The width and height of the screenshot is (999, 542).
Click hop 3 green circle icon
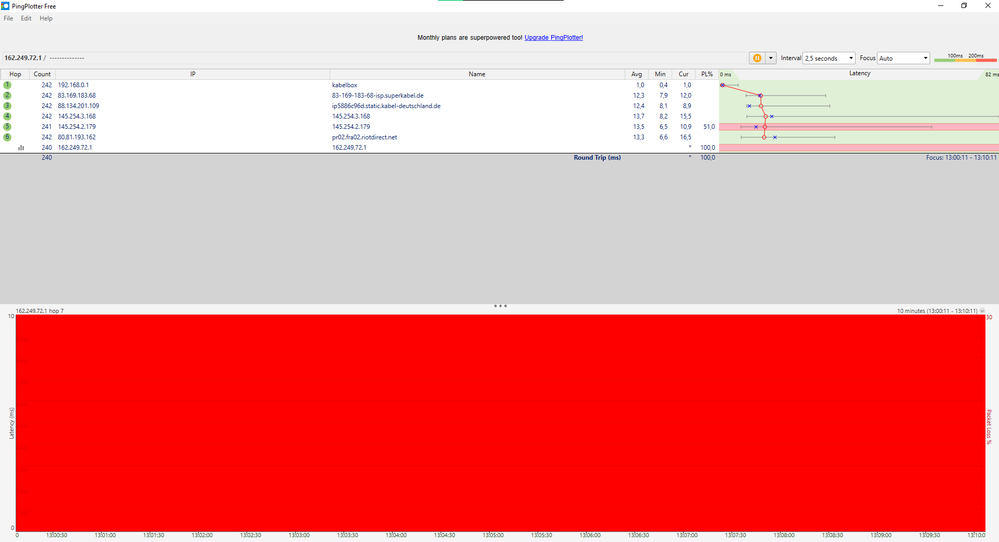tap(7, 106)
